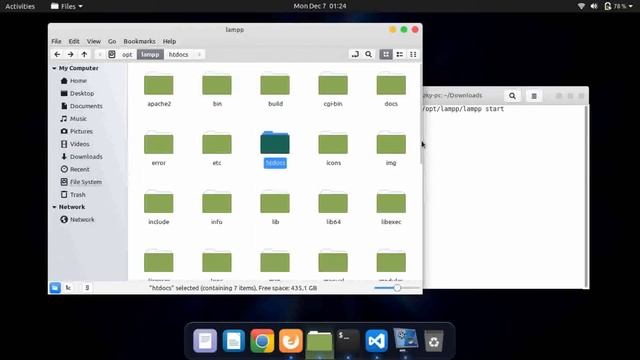This screenshot has height=360, width=640.
Task: Click the lampp path segment
Action: [x=150, y=54]
